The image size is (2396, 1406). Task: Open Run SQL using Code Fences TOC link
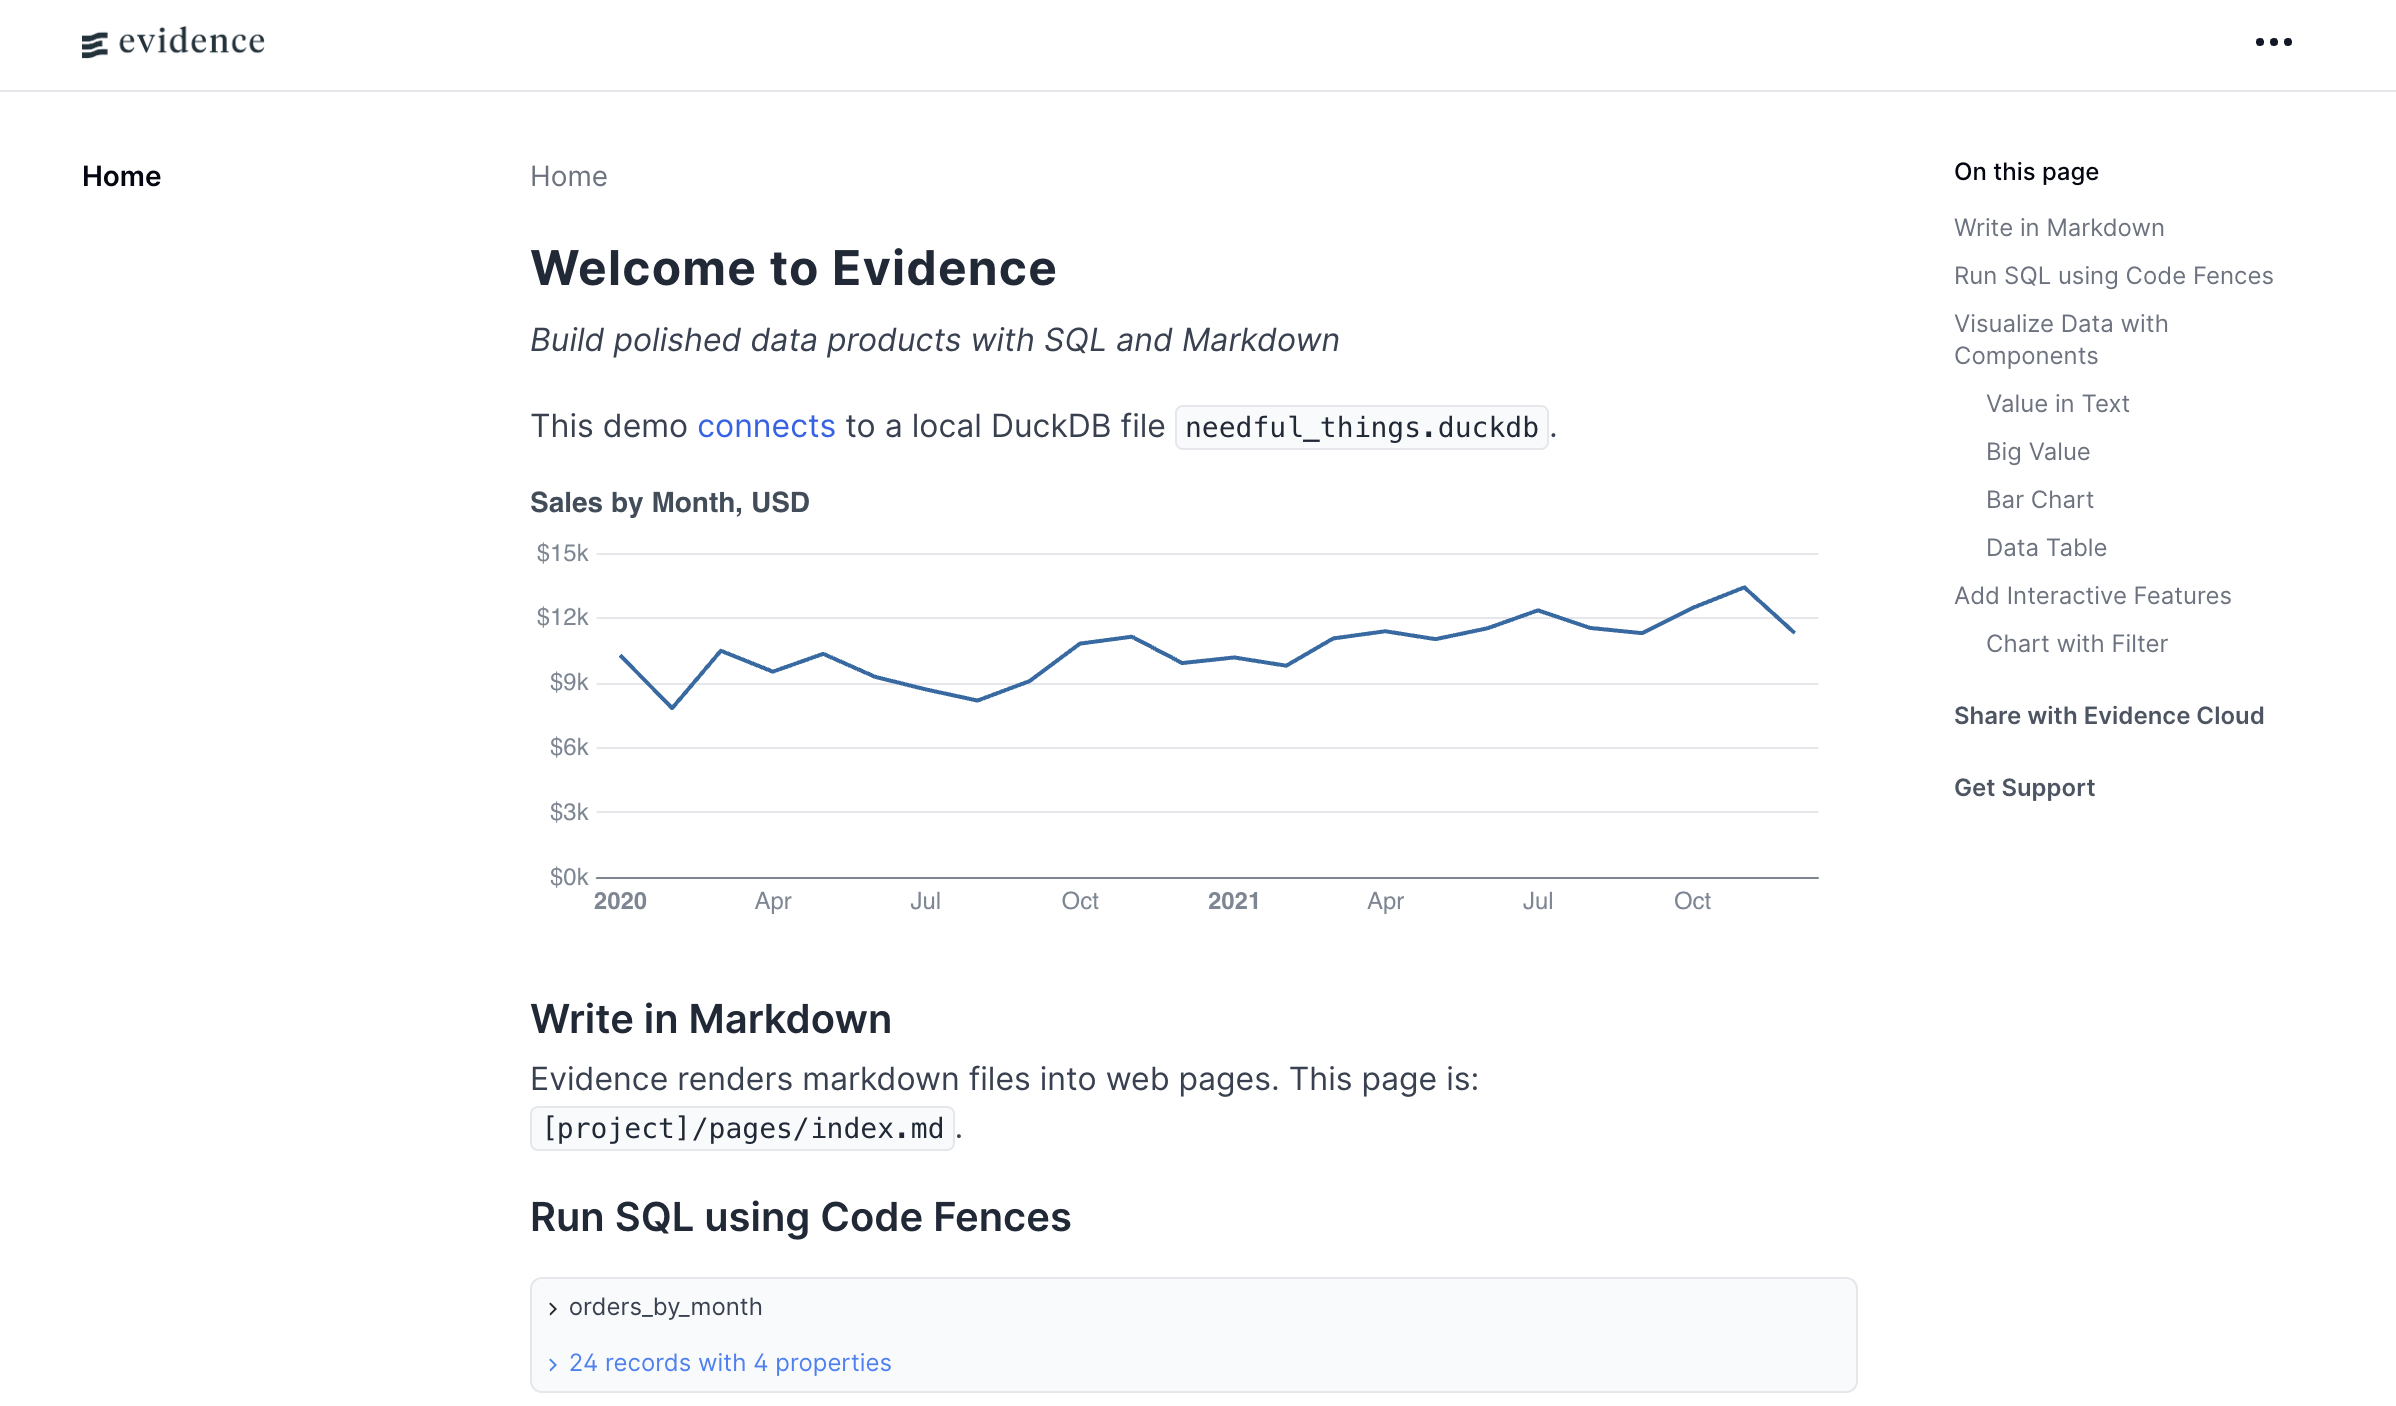(2113, 275)
